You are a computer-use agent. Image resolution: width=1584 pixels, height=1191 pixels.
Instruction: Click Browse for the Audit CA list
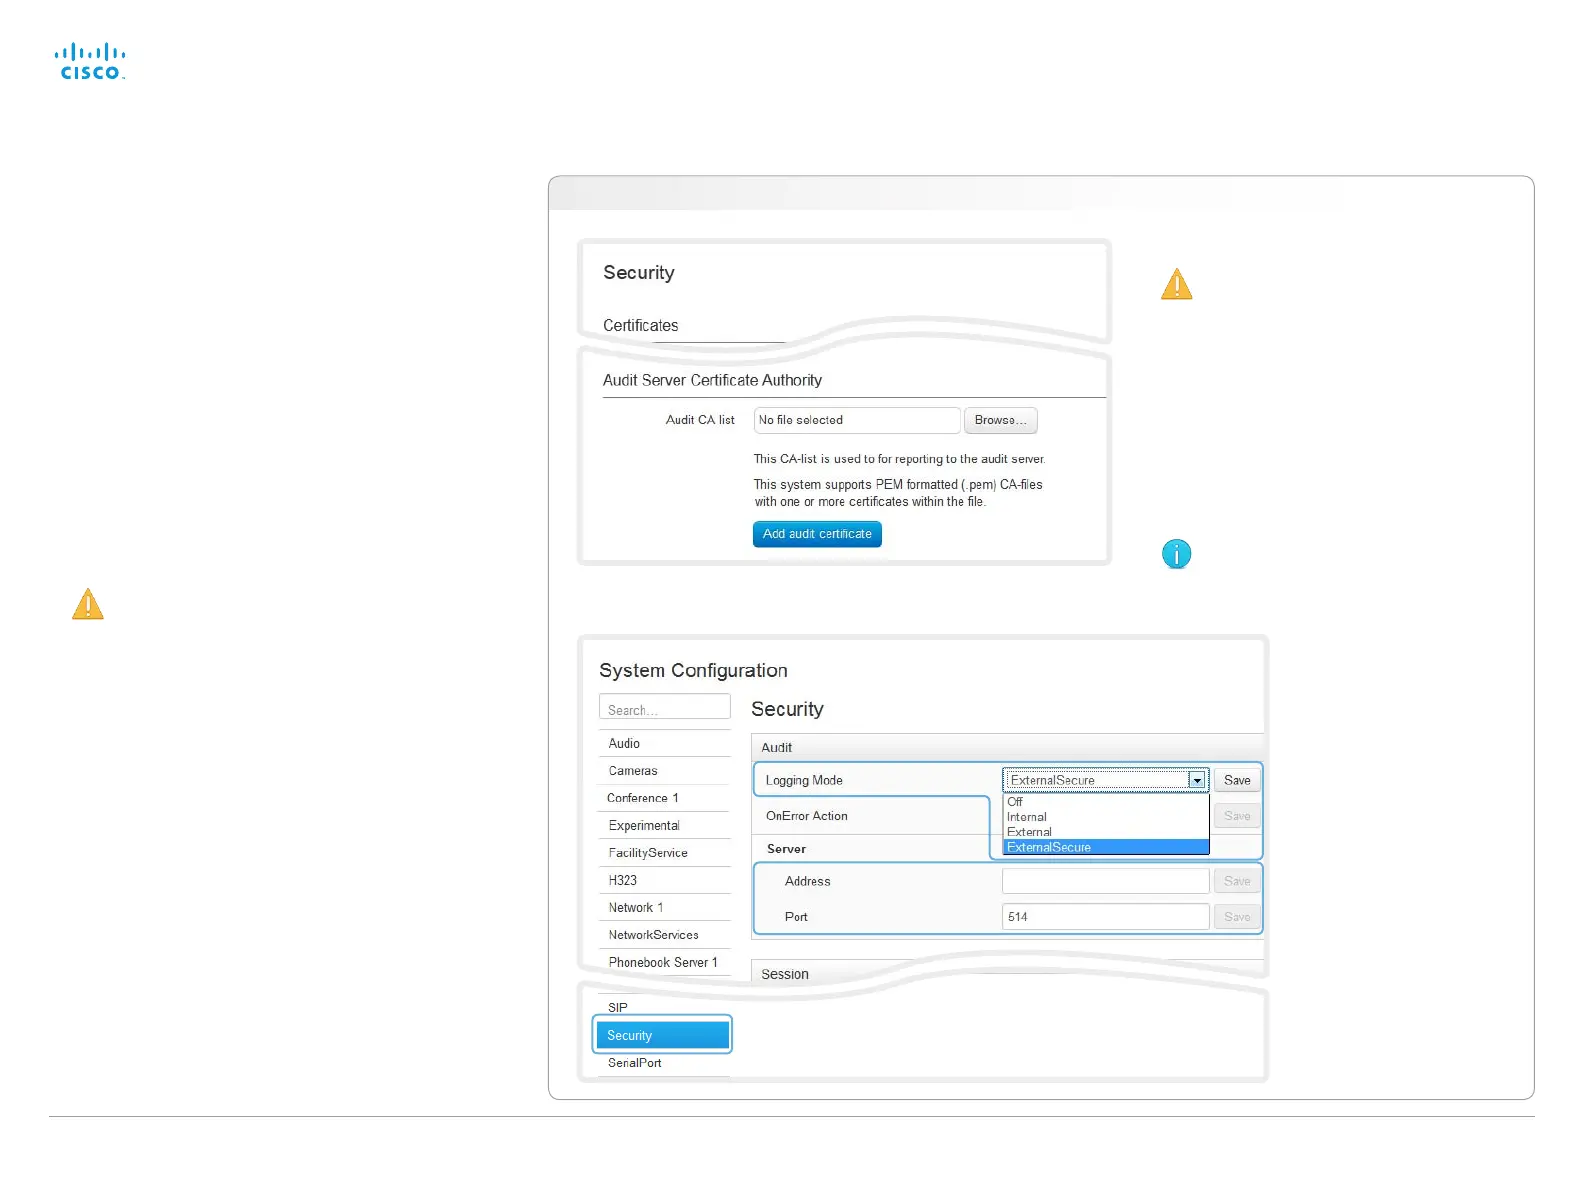tap(1000, 420)
